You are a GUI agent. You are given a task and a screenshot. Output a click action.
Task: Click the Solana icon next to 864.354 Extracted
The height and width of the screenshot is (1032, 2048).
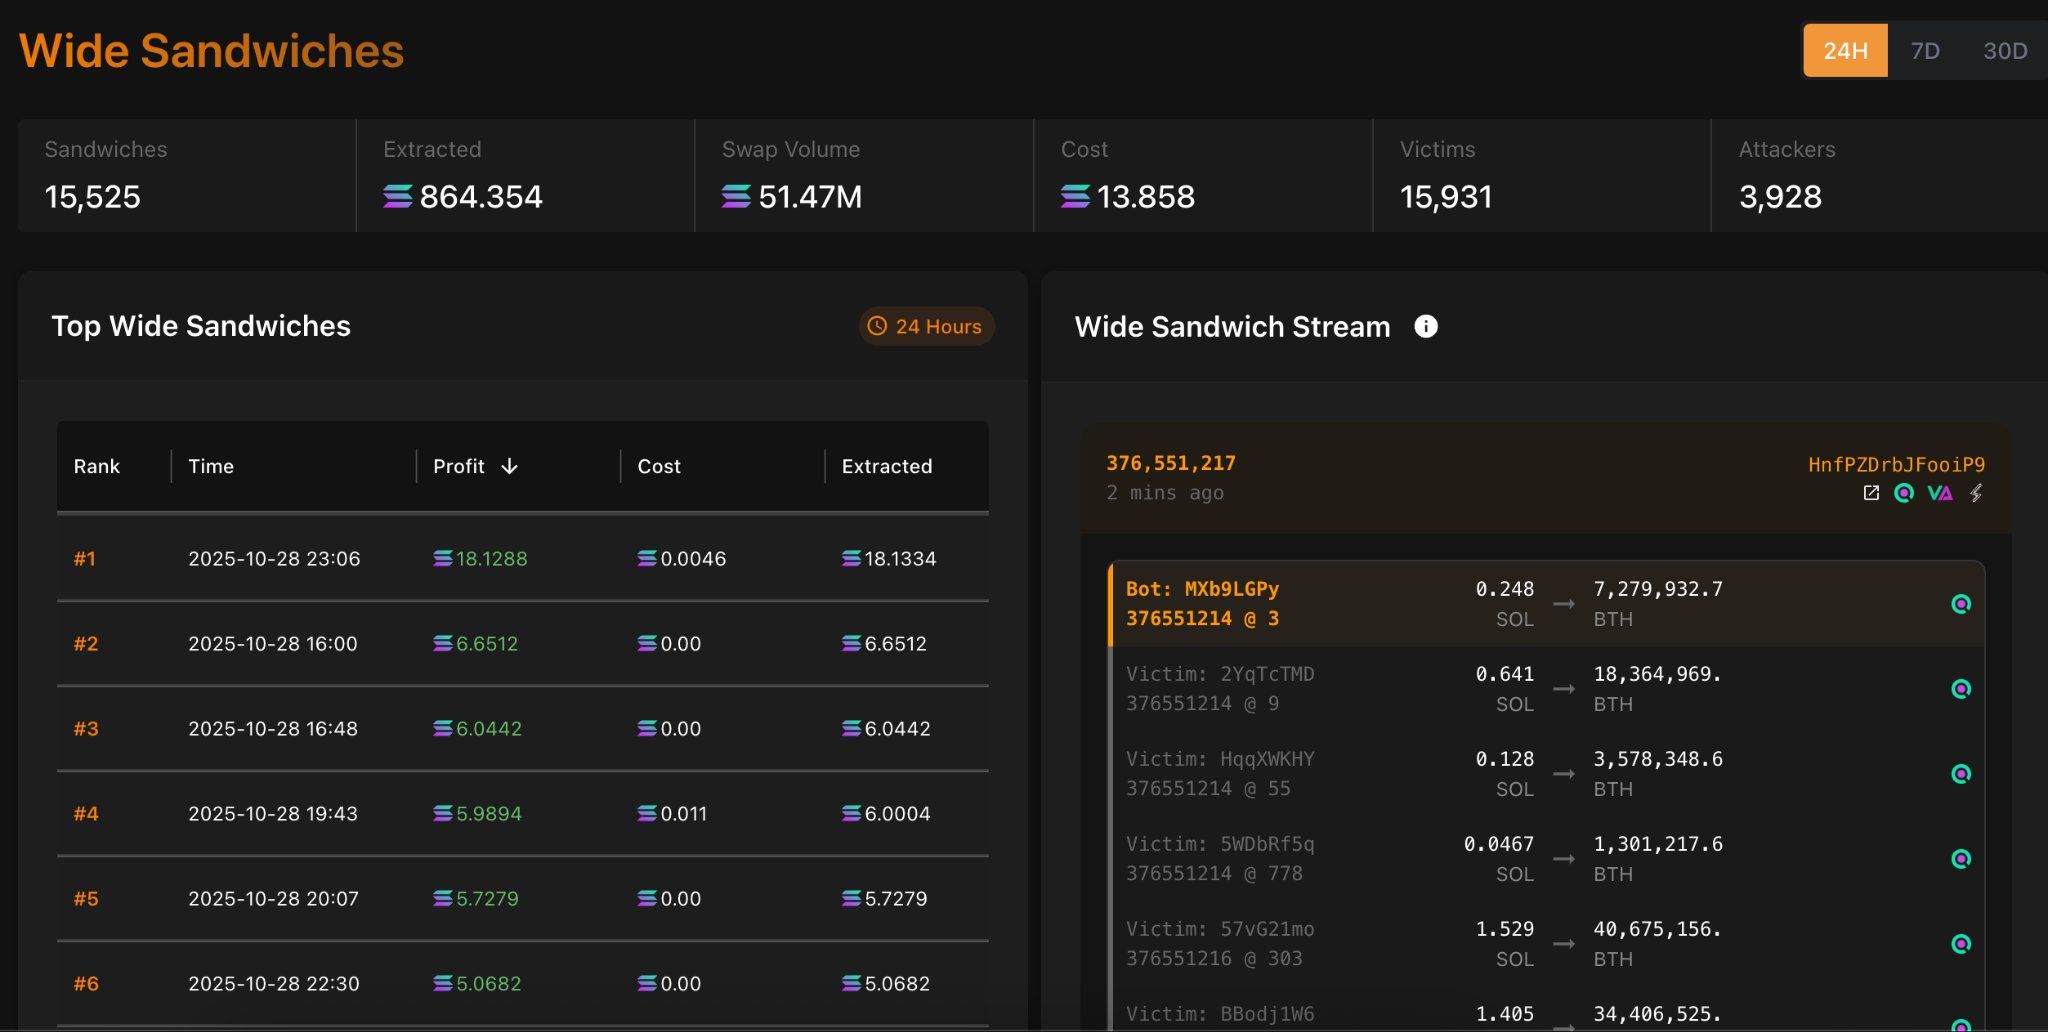click(398, 197)
